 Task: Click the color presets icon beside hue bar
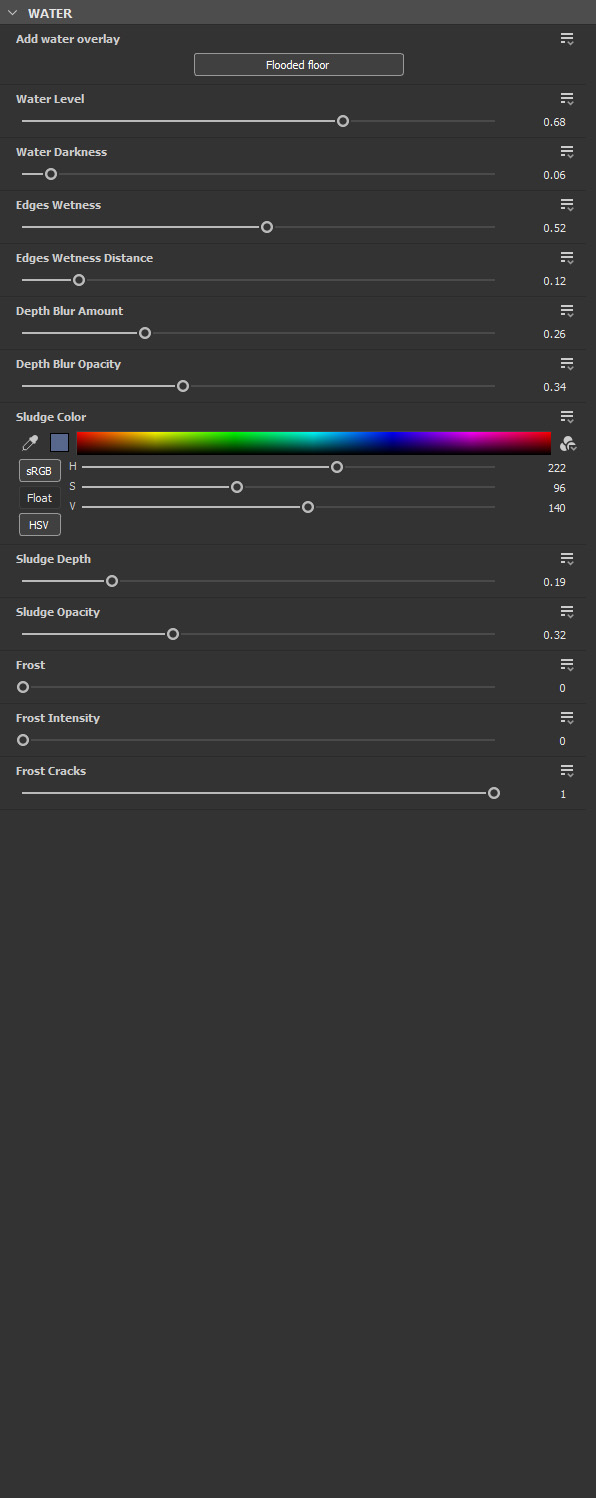tap(569, 443)
